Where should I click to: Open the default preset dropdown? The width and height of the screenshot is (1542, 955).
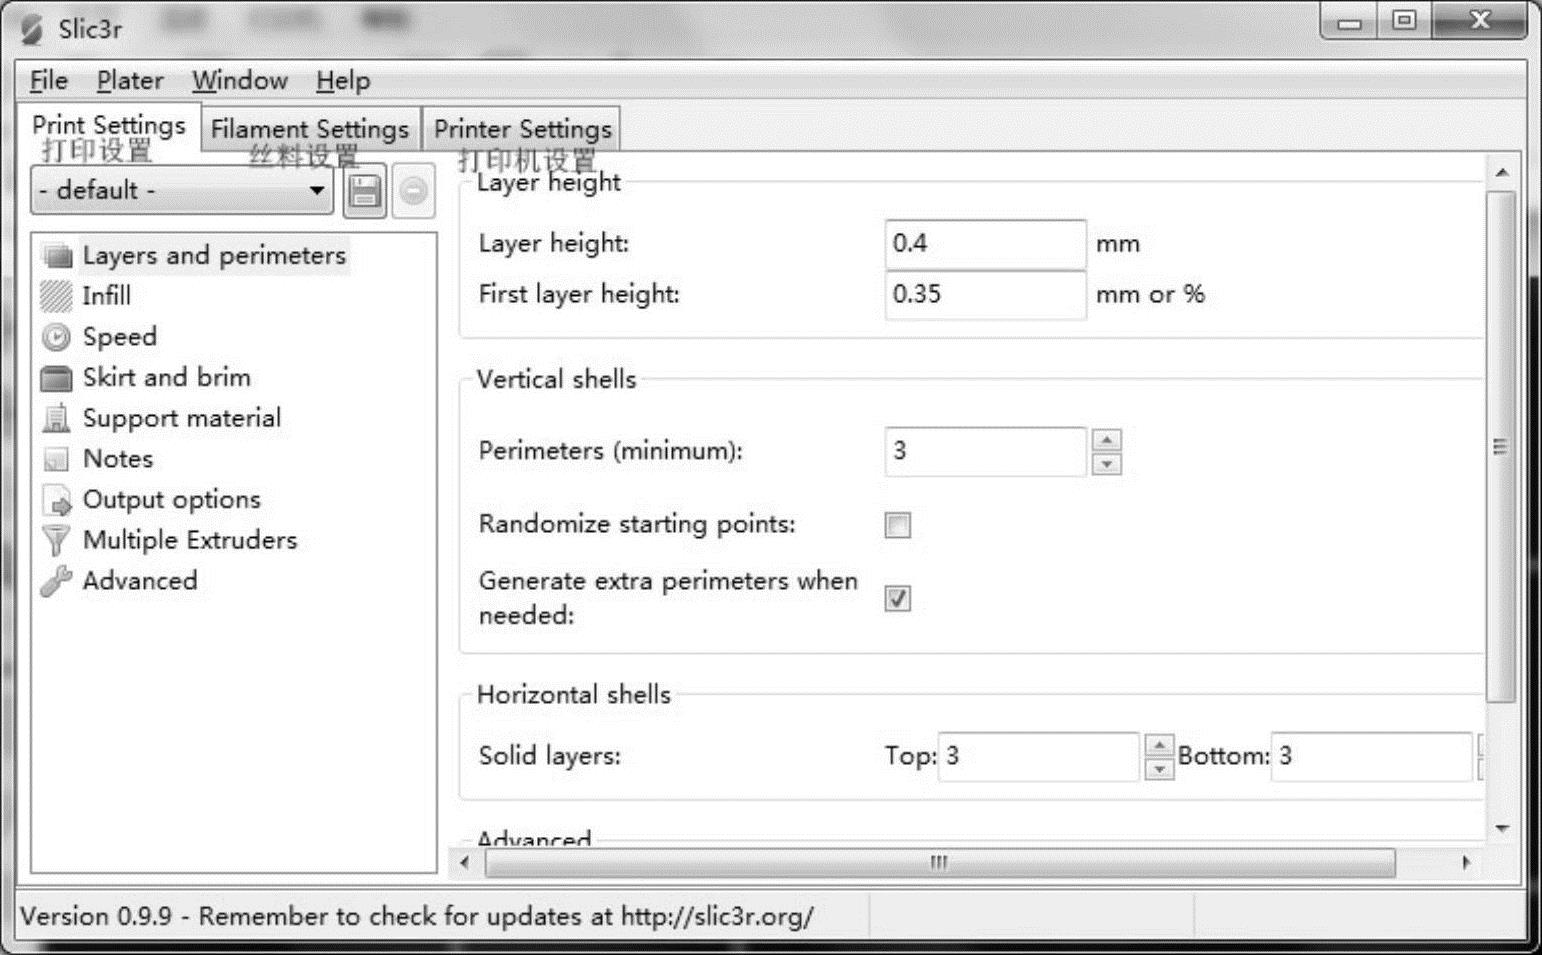pyautogui.click(x=182, y=190)
